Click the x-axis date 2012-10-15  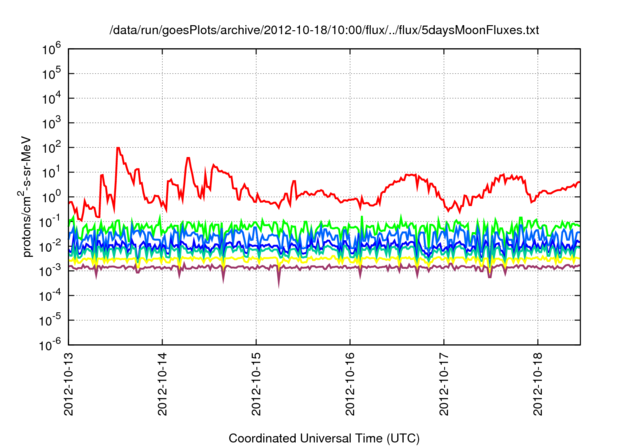pos(256,383)
